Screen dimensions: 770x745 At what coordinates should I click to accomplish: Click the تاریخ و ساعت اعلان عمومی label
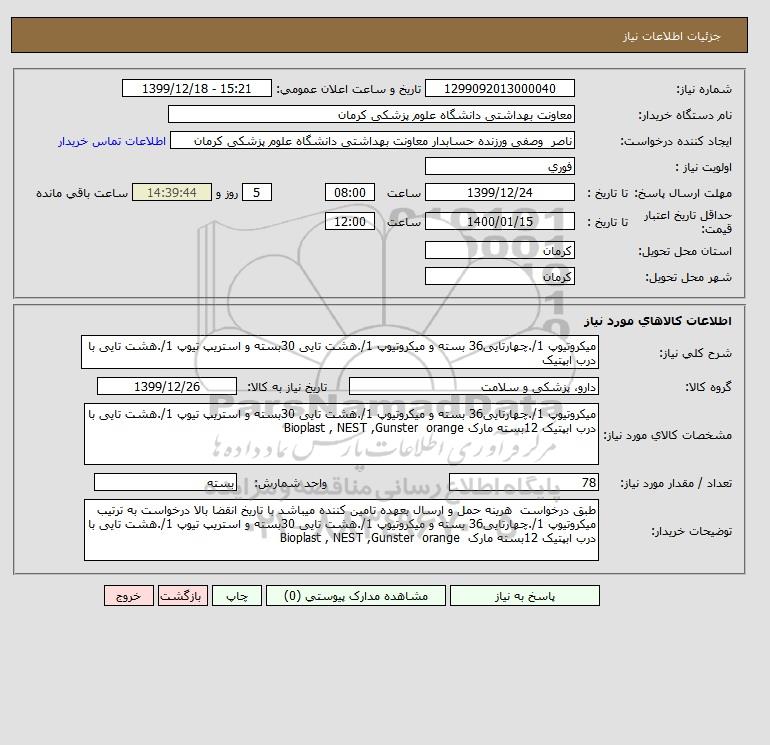(349, 89)
